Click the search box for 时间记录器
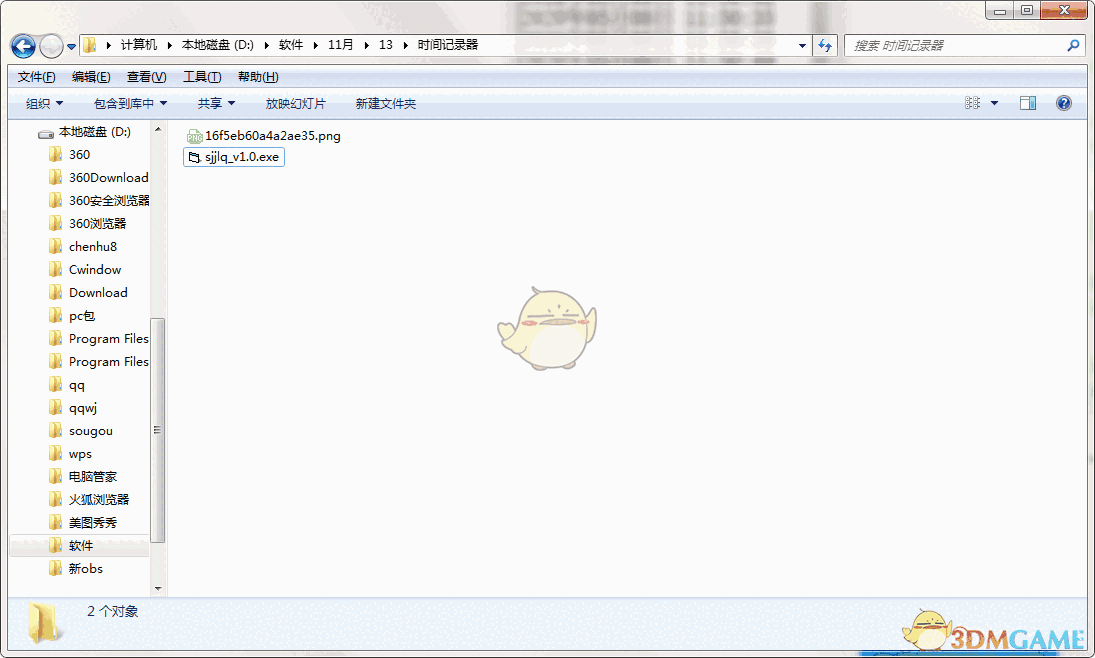This screenshot has width=1095, height=658. (965, 45)
